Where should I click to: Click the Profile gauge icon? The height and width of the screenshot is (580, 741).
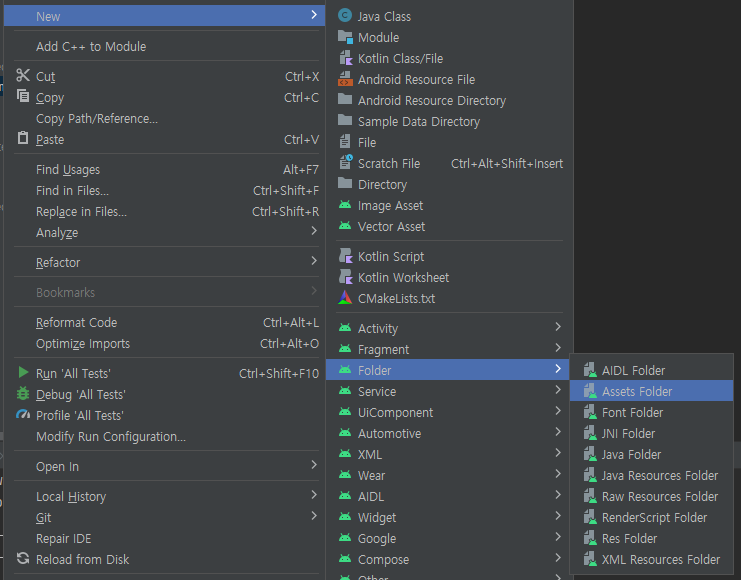[x=23, y=415]
